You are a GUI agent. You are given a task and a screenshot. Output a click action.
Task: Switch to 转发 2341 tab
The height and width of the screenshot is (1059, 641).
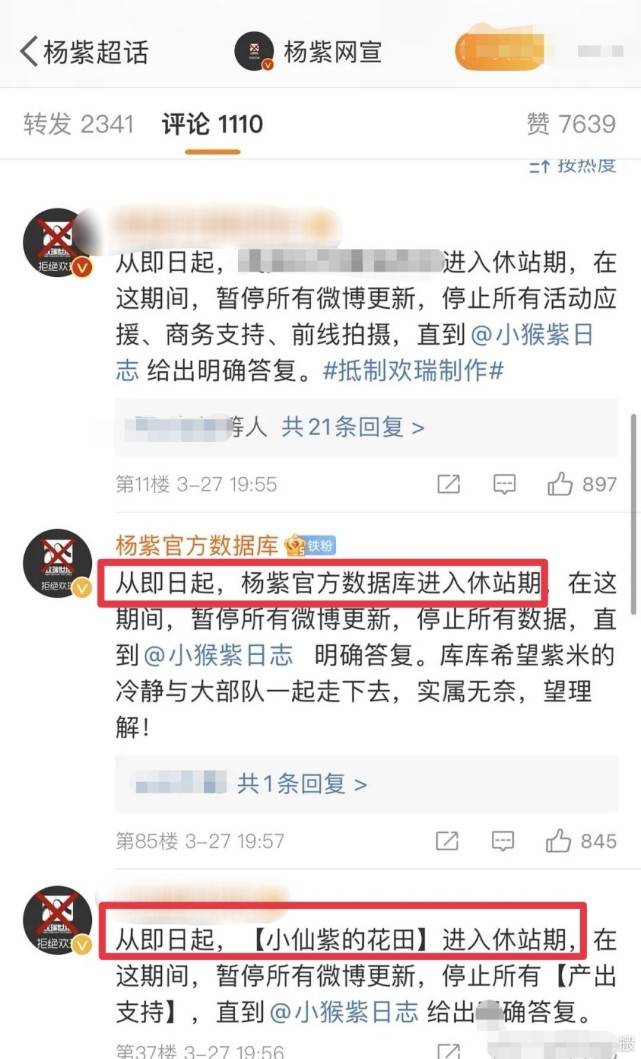coord(78,124)
